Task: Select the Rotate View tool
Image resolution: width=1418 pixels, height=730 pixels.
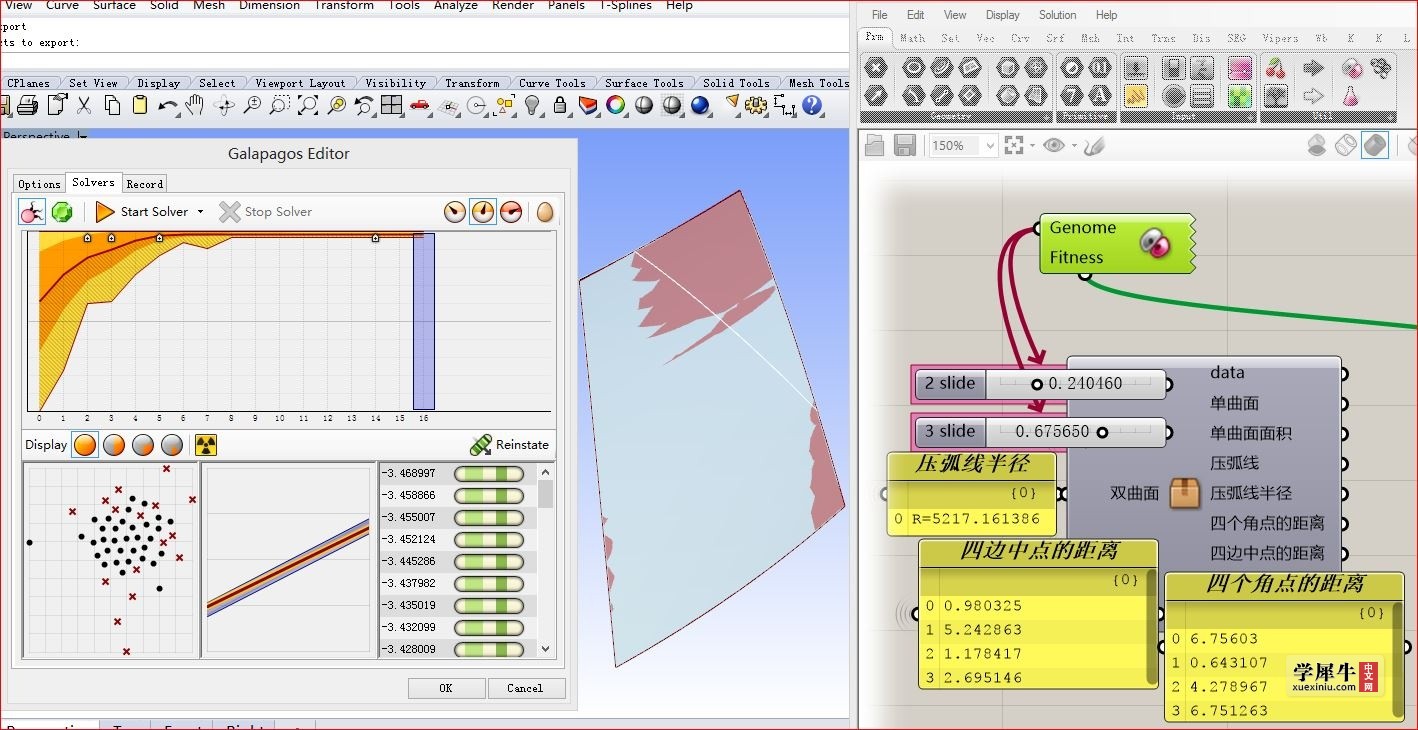Action: tap(224, 105)
